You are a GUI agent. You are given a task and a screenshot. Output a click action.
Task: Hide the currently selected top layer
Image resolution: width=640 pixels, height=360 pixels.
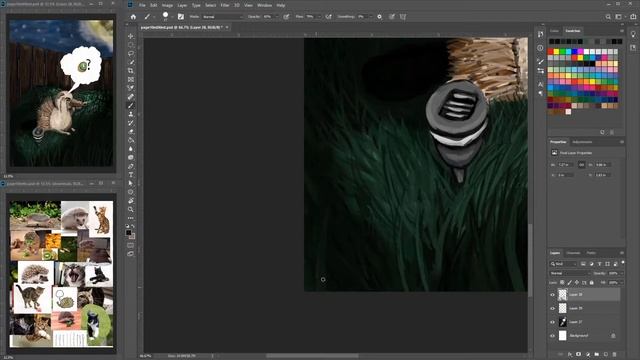(x=553, y=295)
